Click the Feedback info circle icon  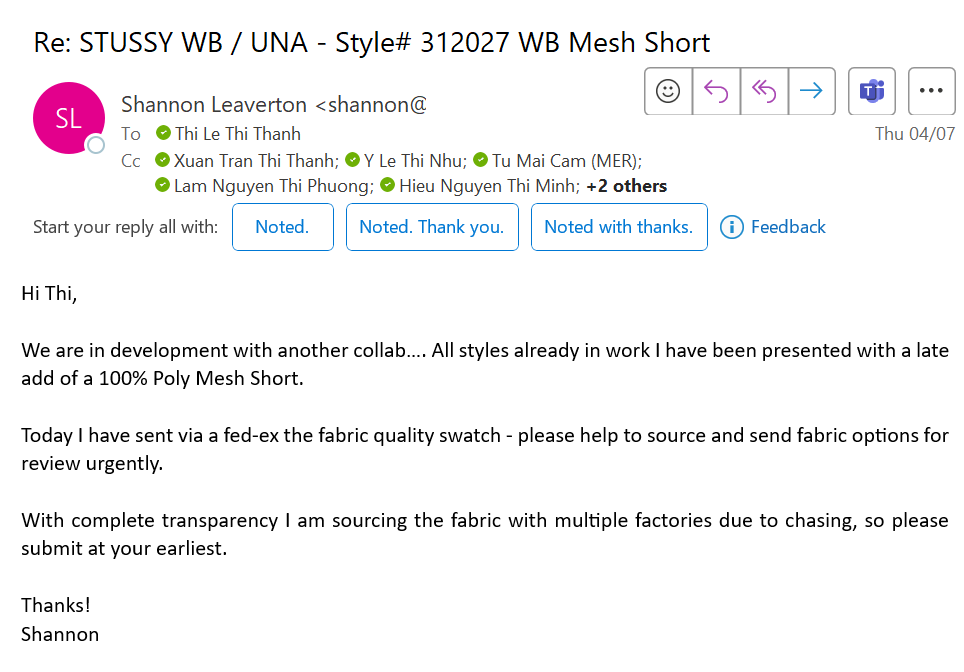pyautogui.click(x=732, y=227)
